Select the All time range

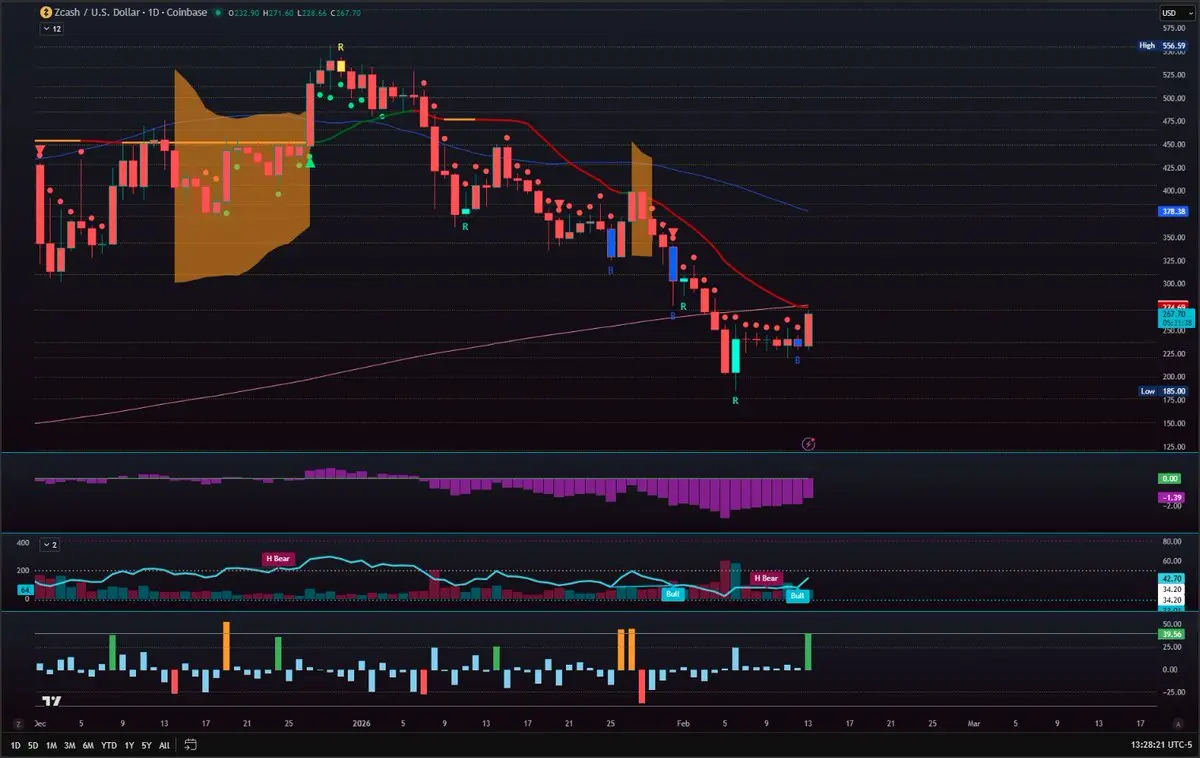pyautogui.click(x=164, y=744)
